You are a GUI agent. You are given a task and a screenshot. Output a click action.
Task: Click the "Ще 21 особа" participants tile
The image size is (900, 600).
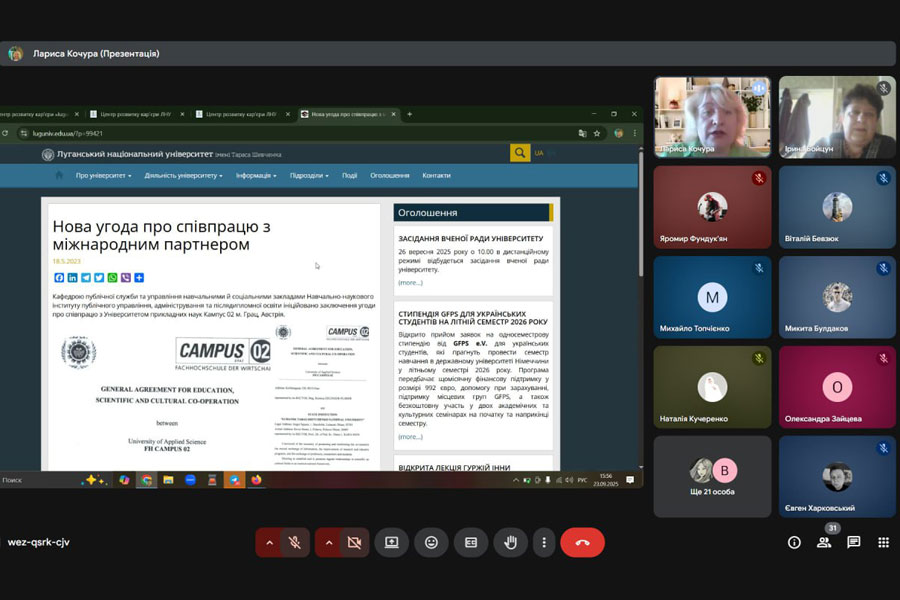coord(712,476)
